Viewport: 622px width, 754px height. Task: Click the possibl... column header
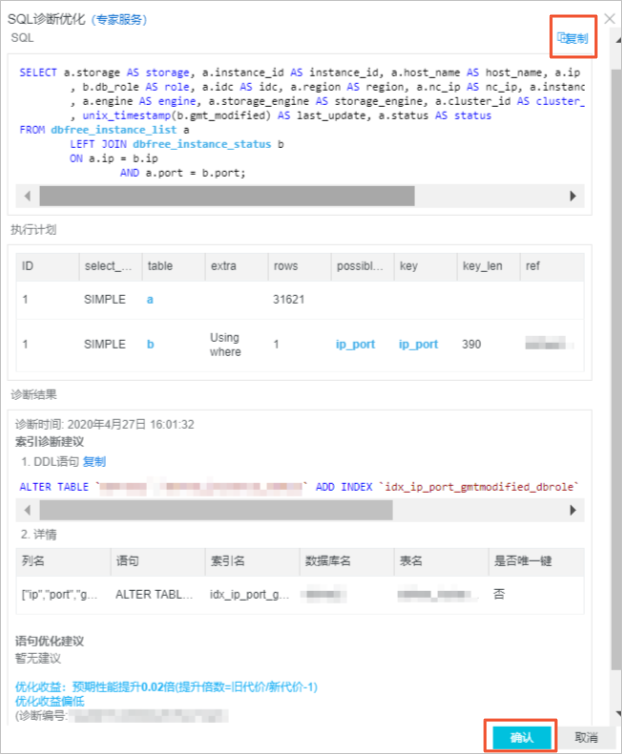(363, 266)
